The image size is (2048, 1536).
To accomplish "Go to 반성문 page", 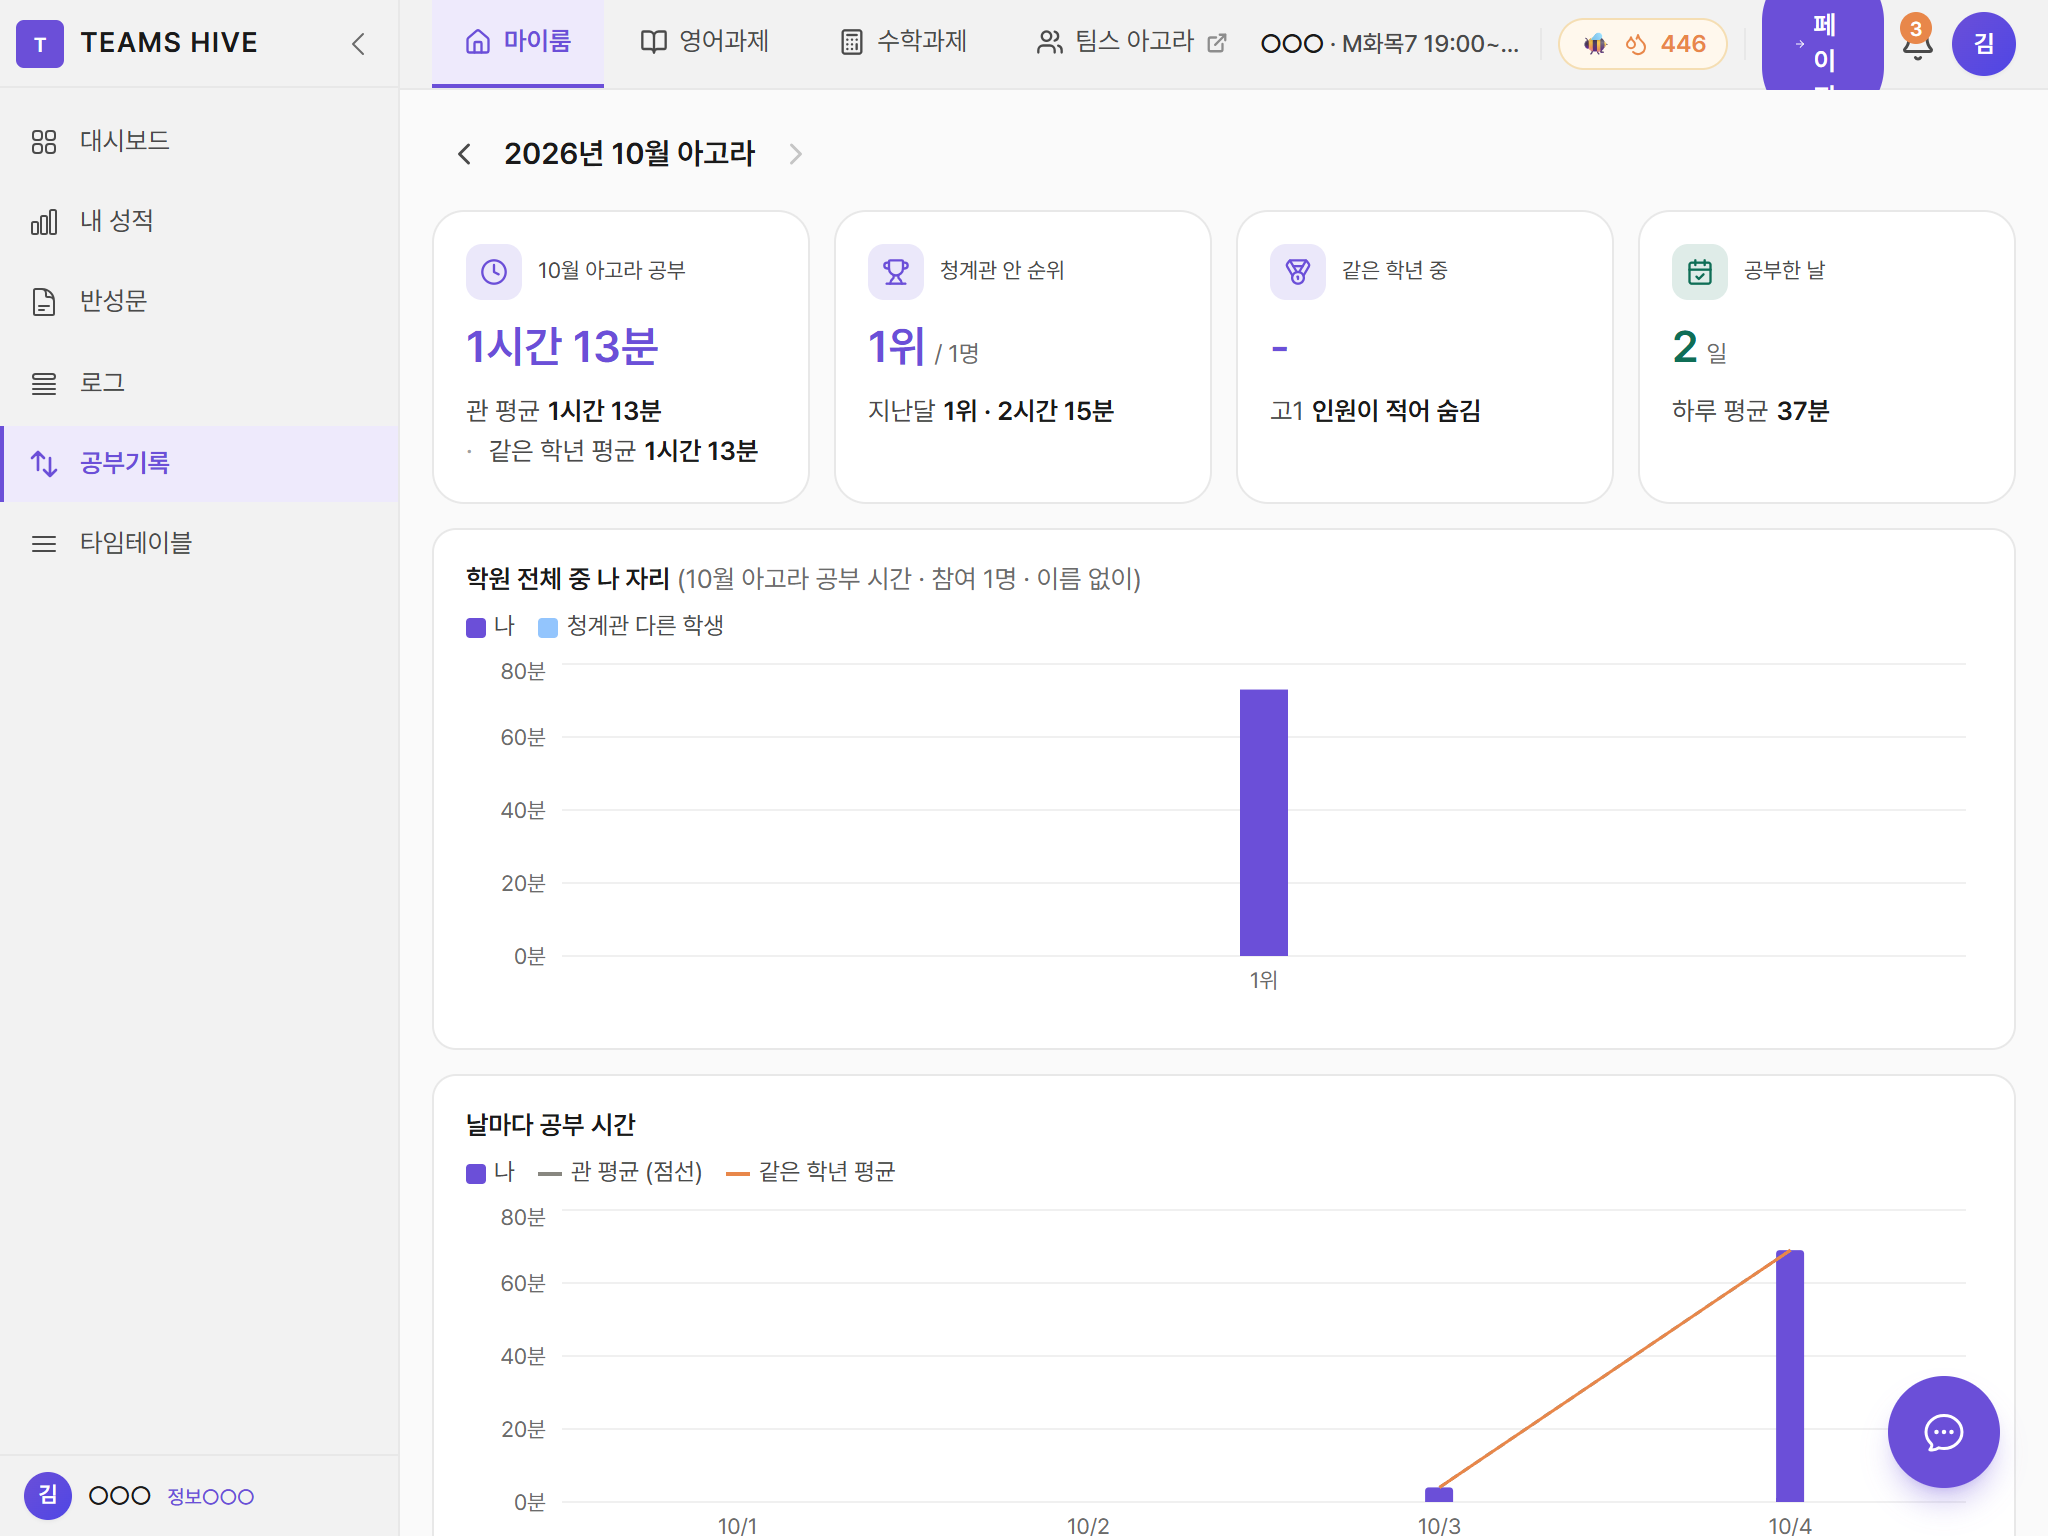I will (200, 301).
